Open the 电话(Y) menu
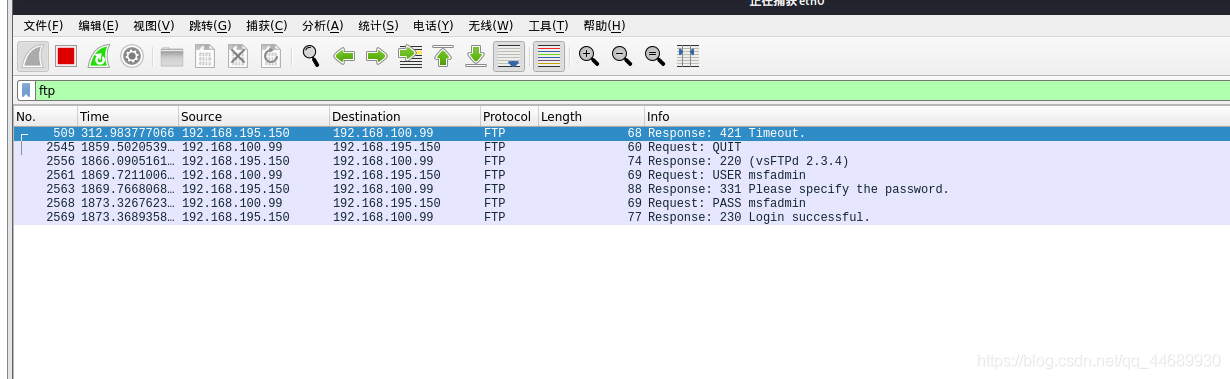Viewport: 1230px width, 379px height. [x=433, y=25]
